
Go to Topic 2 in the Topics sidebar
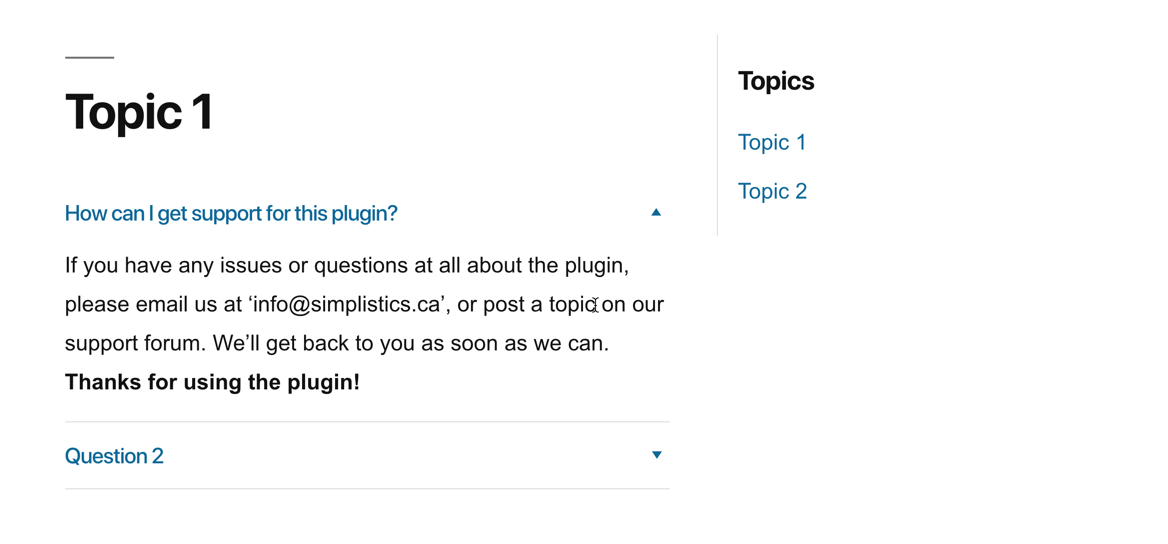[772, 192]
